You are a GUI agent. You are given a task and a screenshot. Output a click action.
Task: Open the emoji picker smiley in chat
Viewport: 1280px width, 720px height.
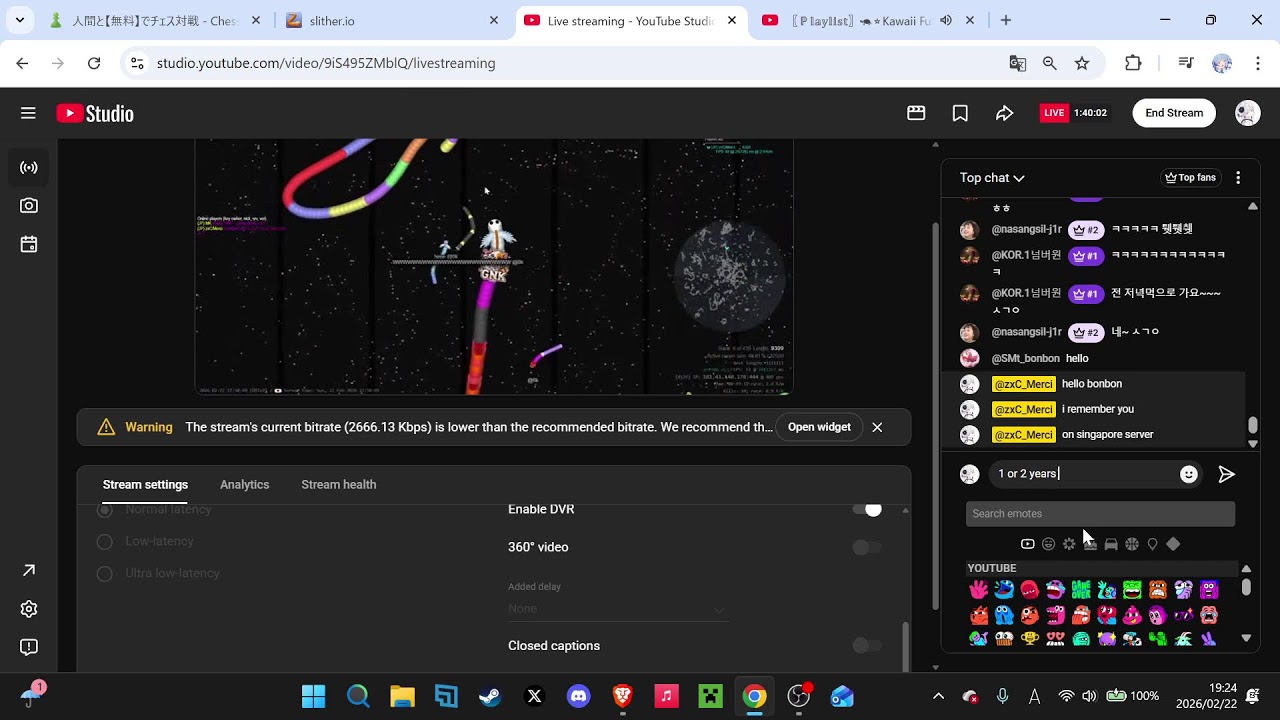[x=1188, y=474]
